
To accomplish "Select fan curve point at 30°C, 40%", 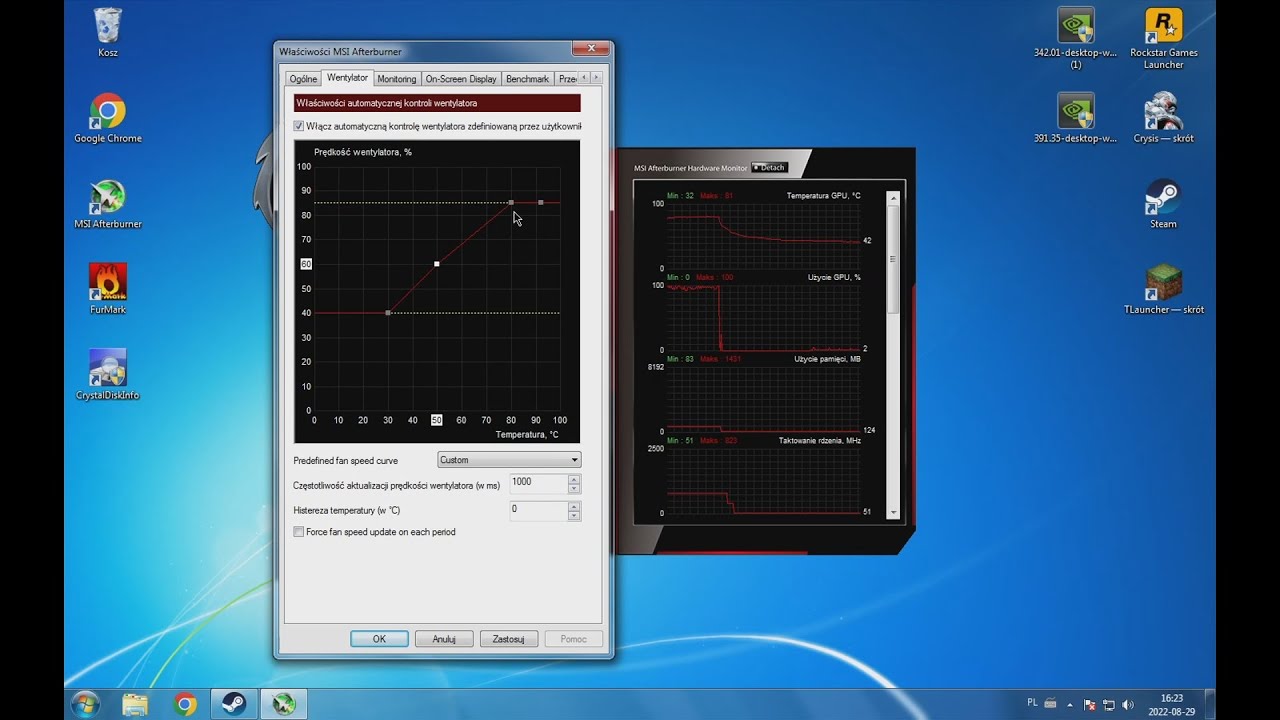I will pos(388,313).
